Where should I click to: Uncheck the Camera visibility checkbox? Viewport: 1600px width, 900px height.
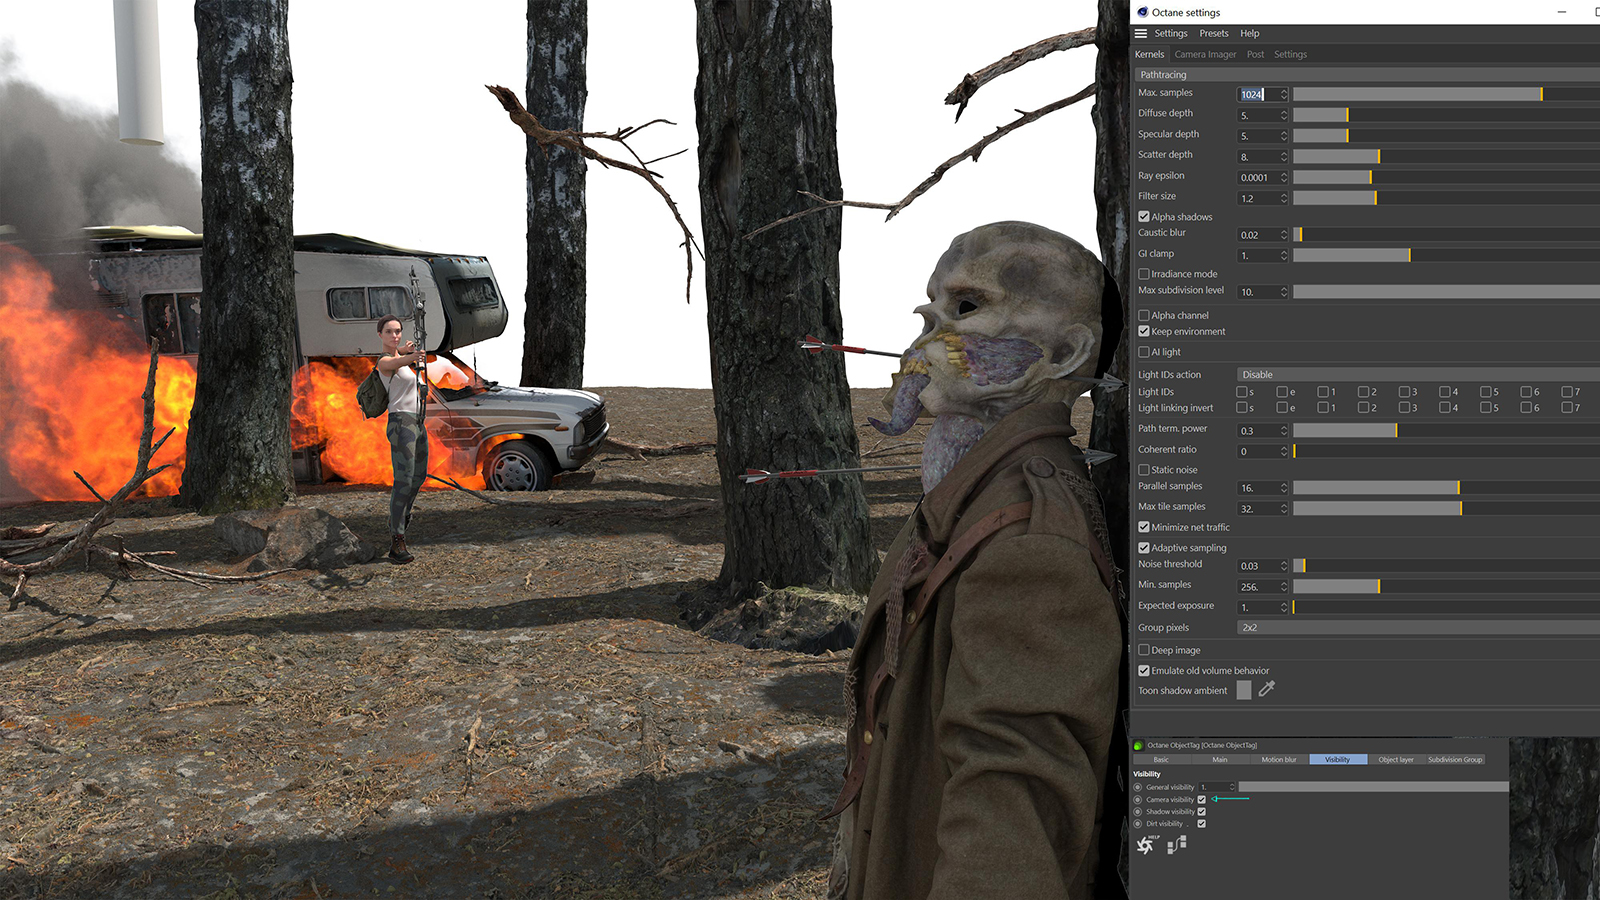point(1201,799)
